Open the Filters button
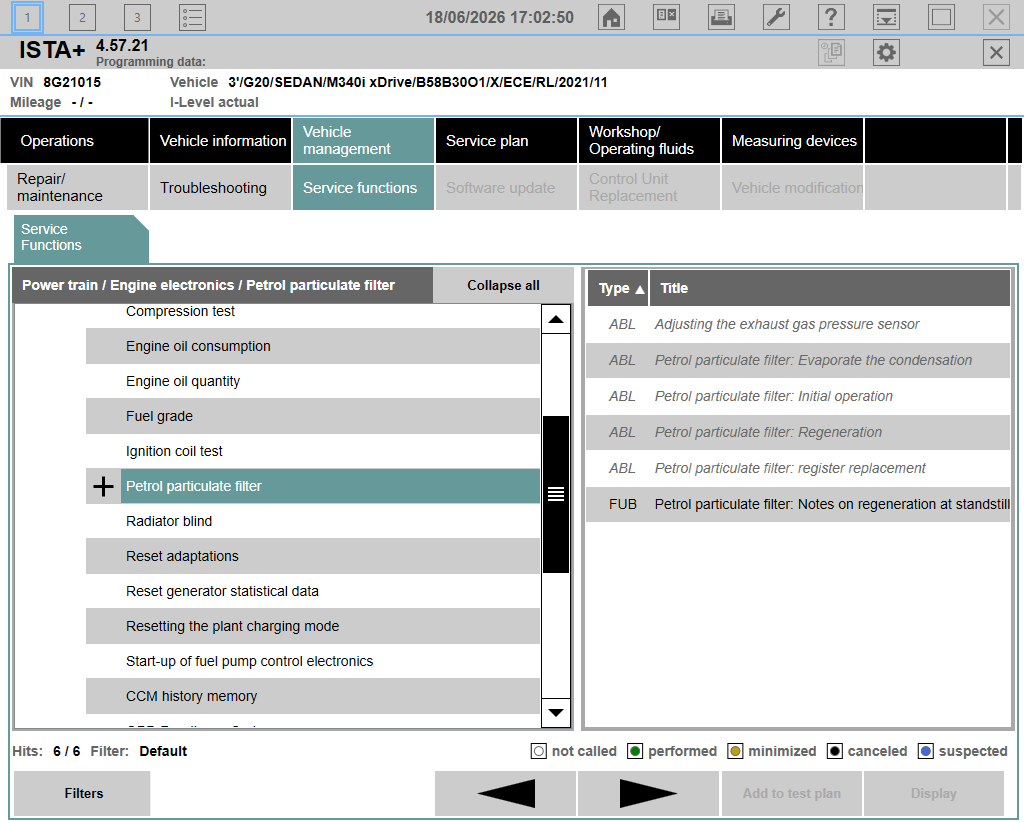 click(82, 794)
